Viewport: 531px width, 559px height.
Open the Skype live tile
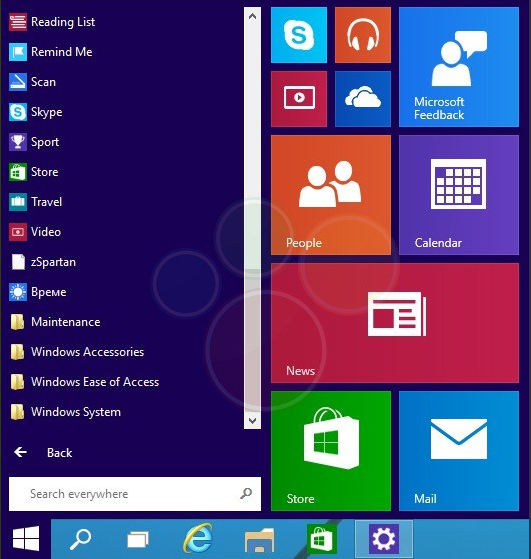pos(299,35)
